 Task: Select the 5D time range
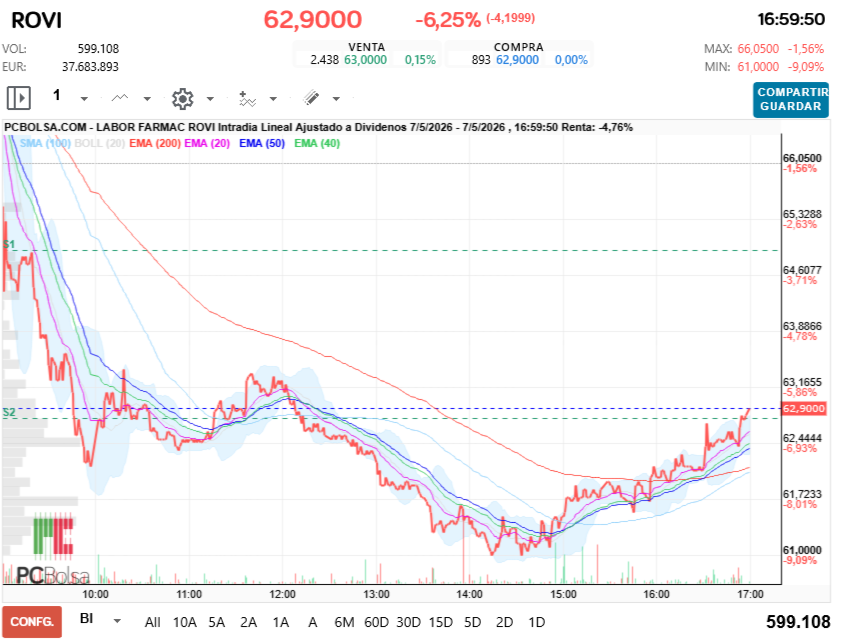pyautogui.click(x=472, y=622)
